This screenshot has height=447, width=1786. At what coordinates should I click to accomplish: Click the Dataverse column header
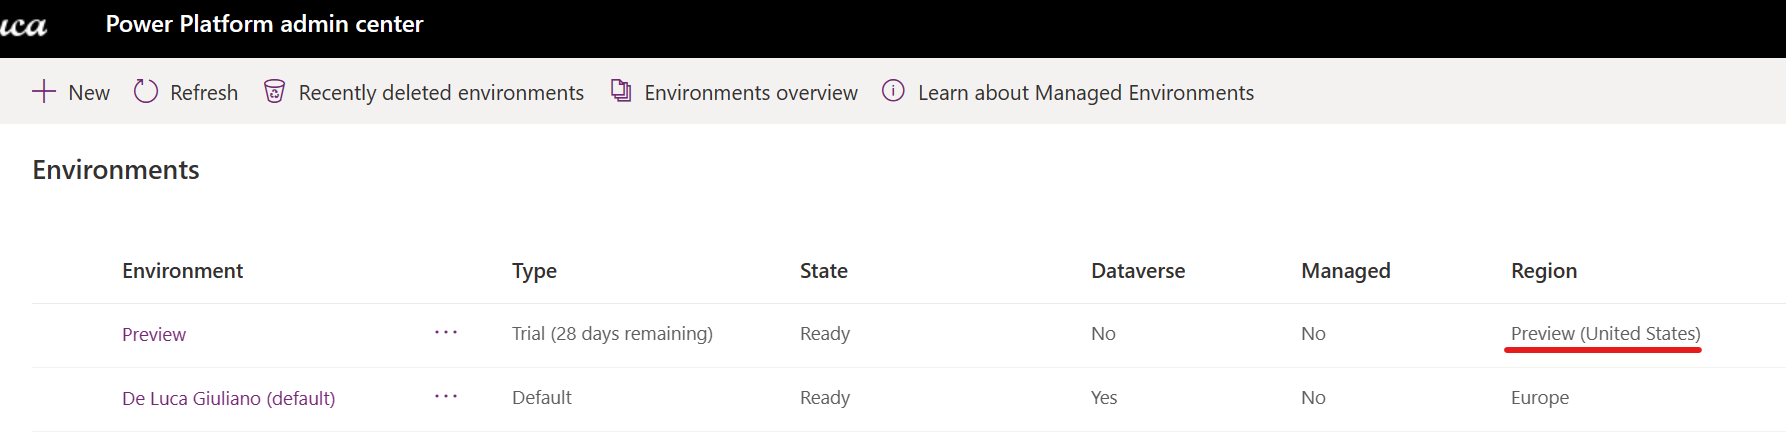(1137, 271)
